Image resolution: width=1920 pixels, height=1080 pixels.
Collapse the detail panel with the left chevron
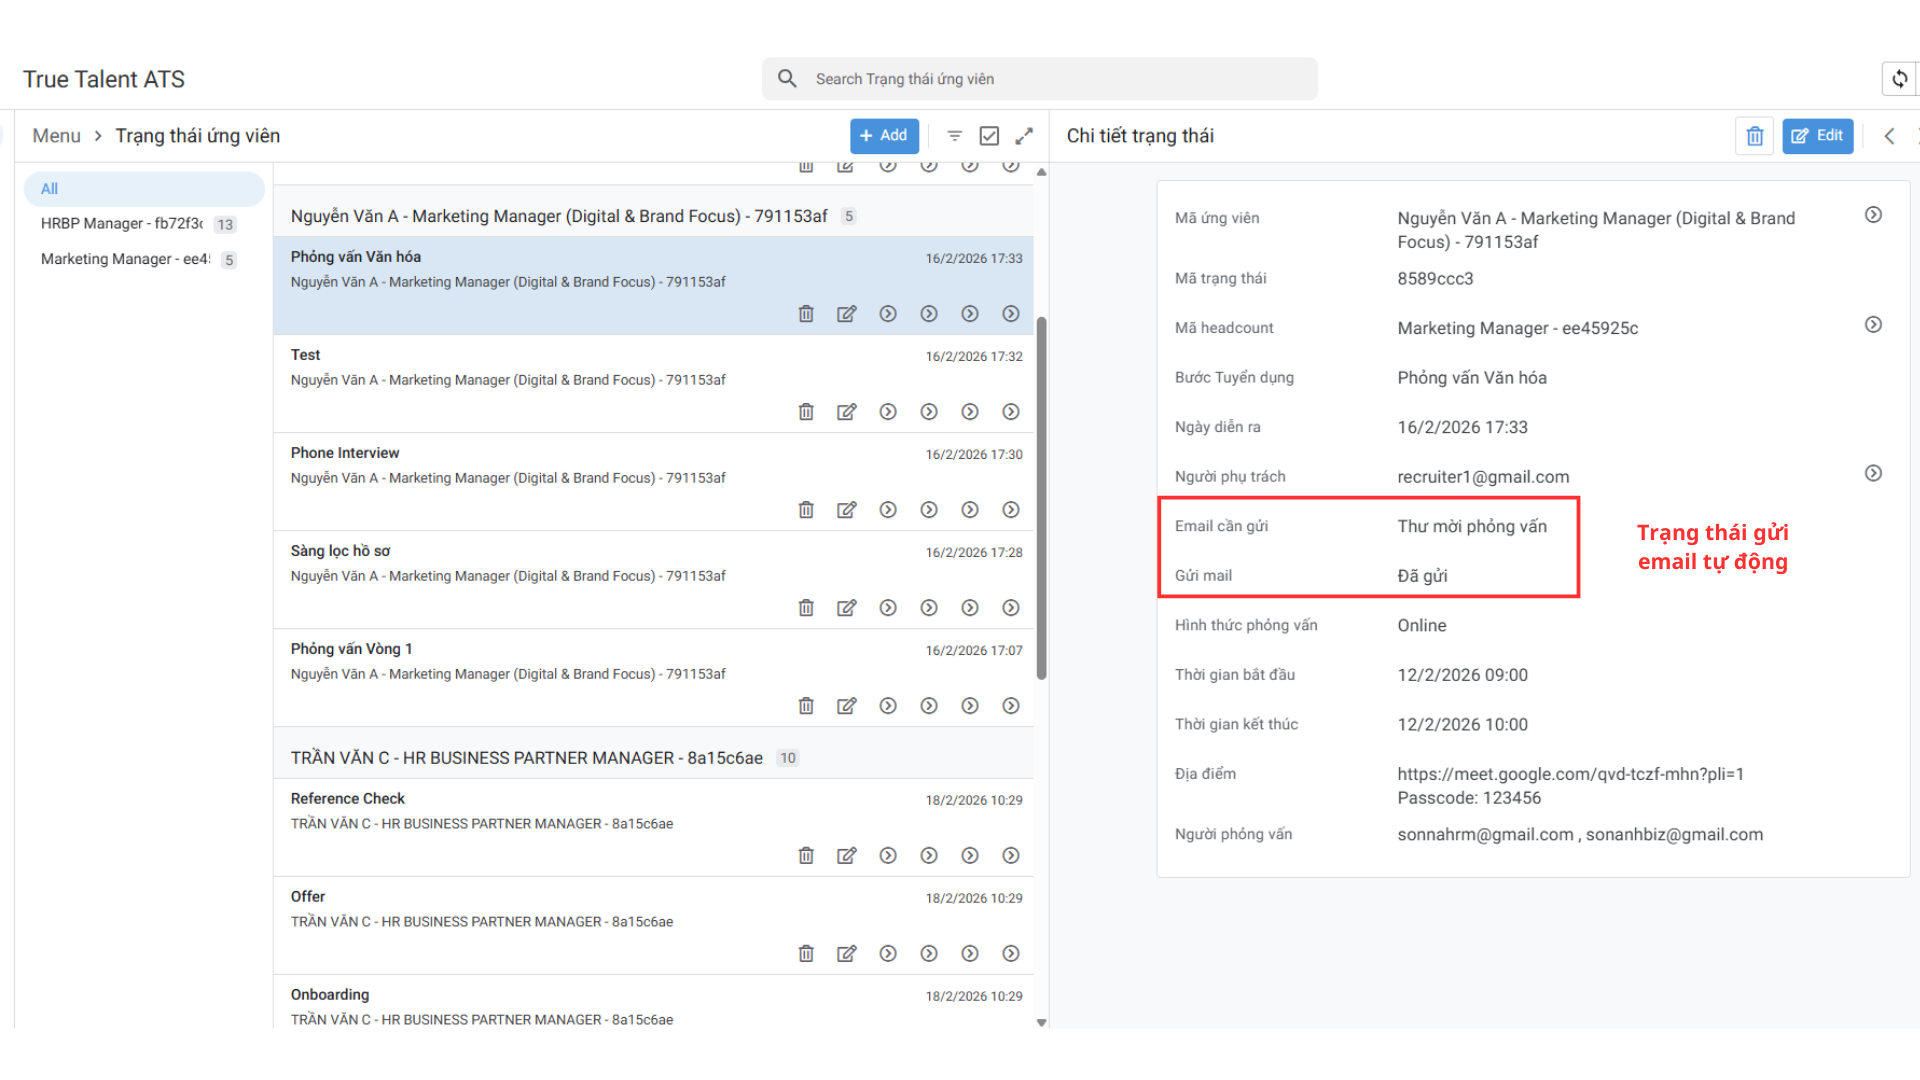pos(1889,135)
